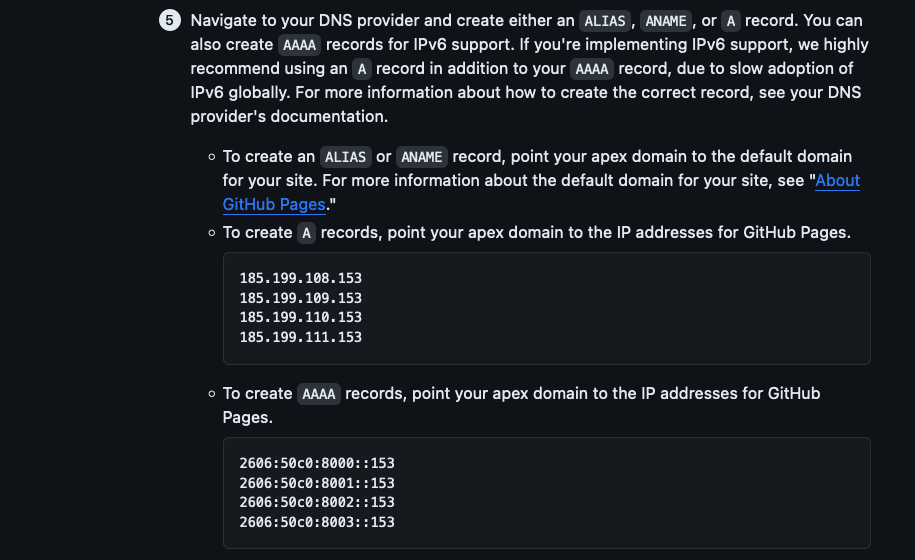Click the ANAME tag in the step 5 intro
Image resolution: width=915 pixels, height=560 pixels.
[x=665, y=21]
